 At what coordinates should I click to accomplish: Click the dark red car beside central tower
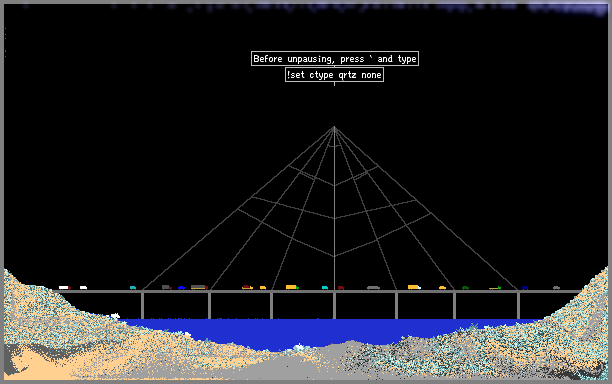pos(341,288)
